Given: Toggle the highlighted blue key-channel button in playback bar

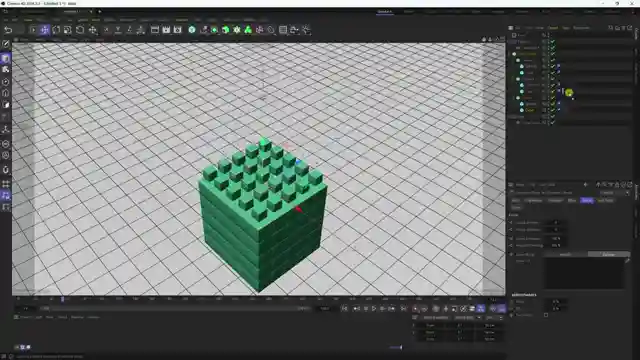Looking at the screenshot, I should click(x=481, y=309).
